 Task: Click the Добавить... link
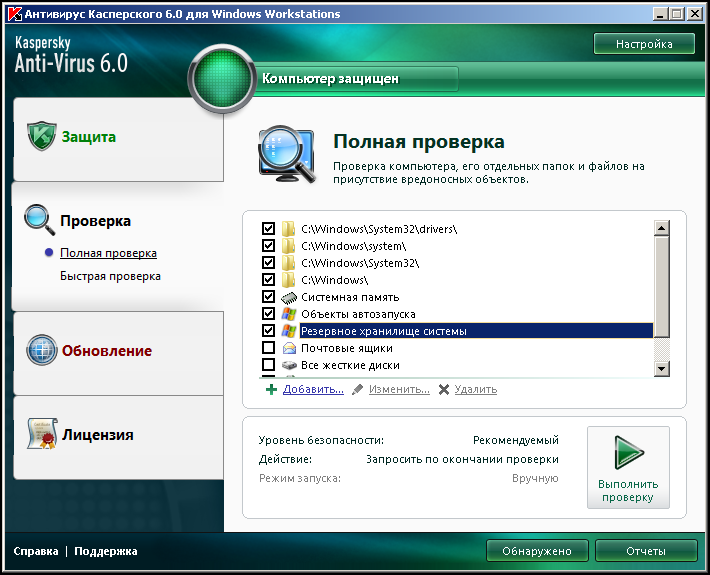313,389
